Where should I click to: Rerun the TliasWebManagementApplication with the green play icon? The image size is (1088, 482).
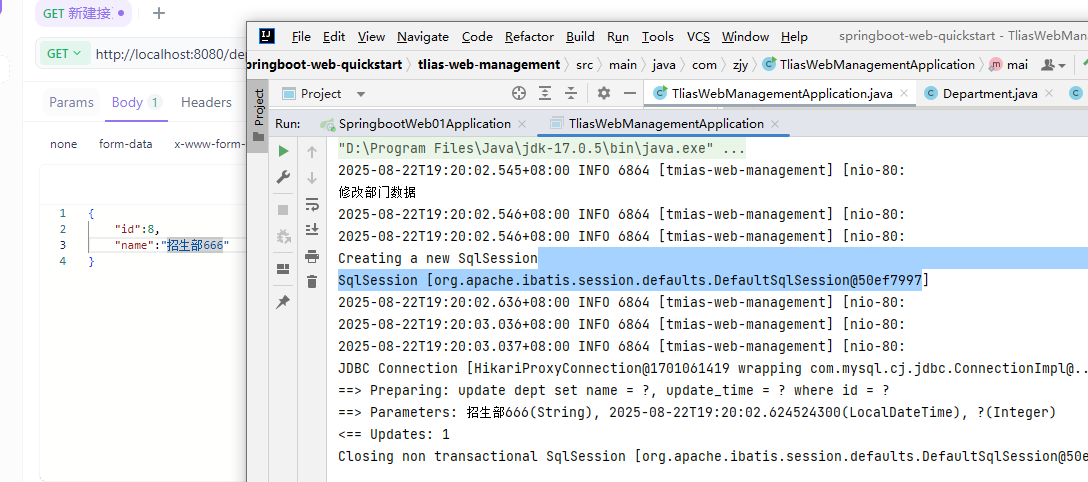coord(283,151)
